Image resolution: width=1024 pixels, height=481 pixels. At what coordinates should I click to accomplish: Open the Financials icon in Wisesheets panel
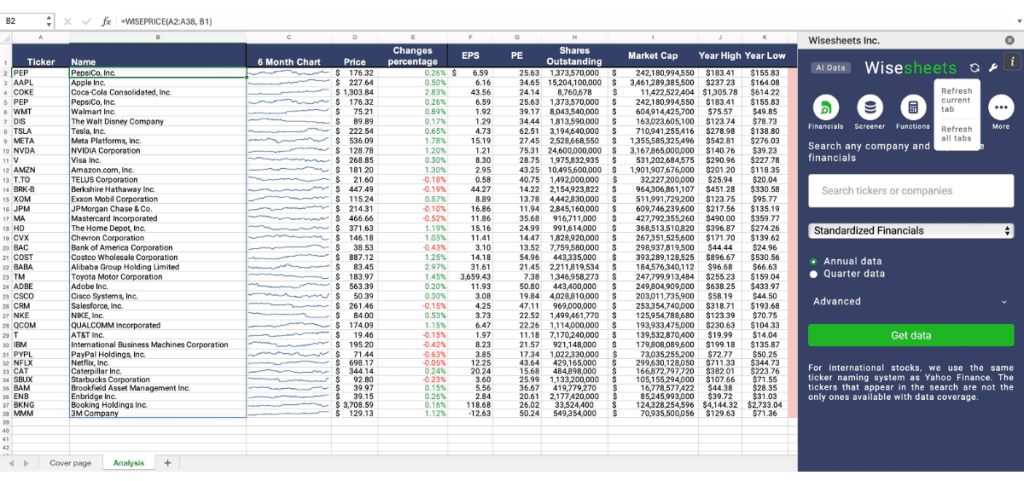coord(825,108)
